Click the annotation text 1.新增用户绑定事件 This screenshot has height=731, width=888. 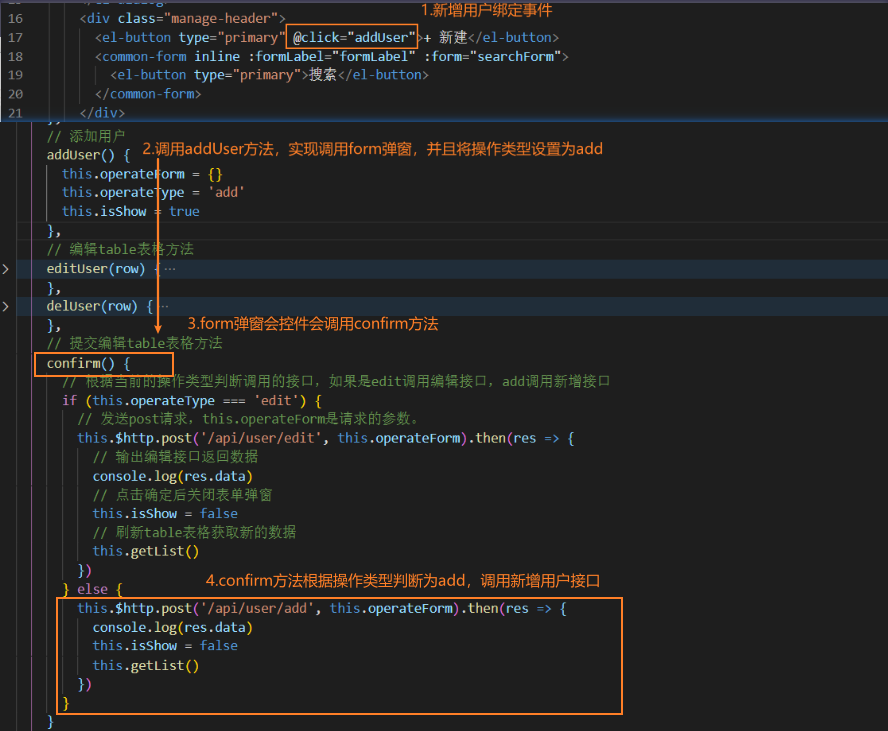(x=486, y=10)
